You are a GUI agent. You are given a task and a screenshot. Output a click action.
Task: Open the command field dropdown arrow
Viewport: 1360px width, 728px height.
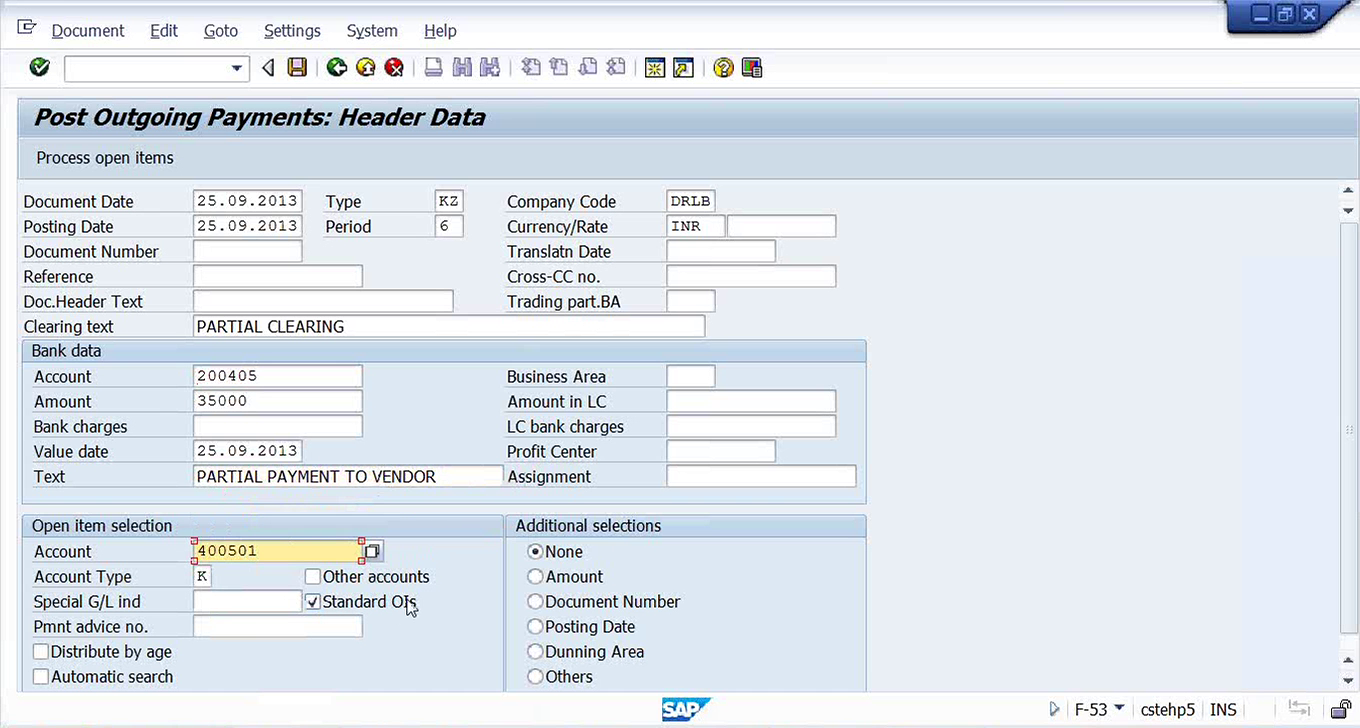(x=237, y=68)
